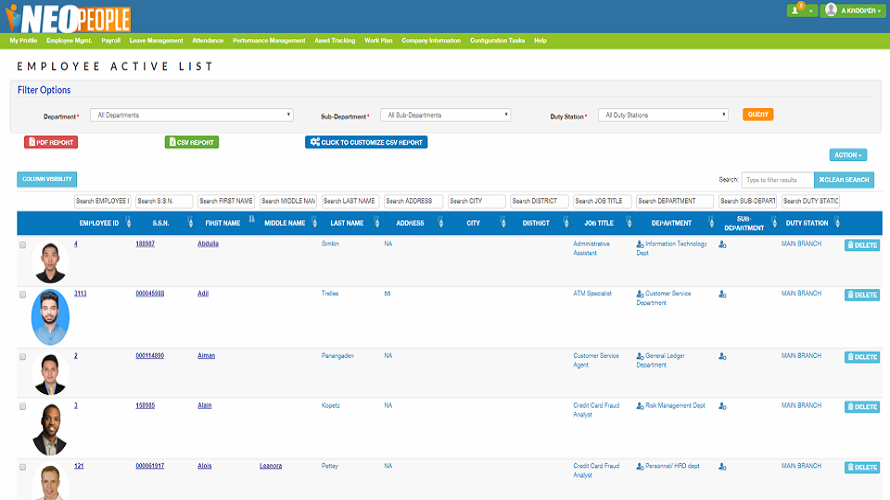Generate the PDF Report
The width and height of the screenshot is (890, 500).
[x=50, y=142]
